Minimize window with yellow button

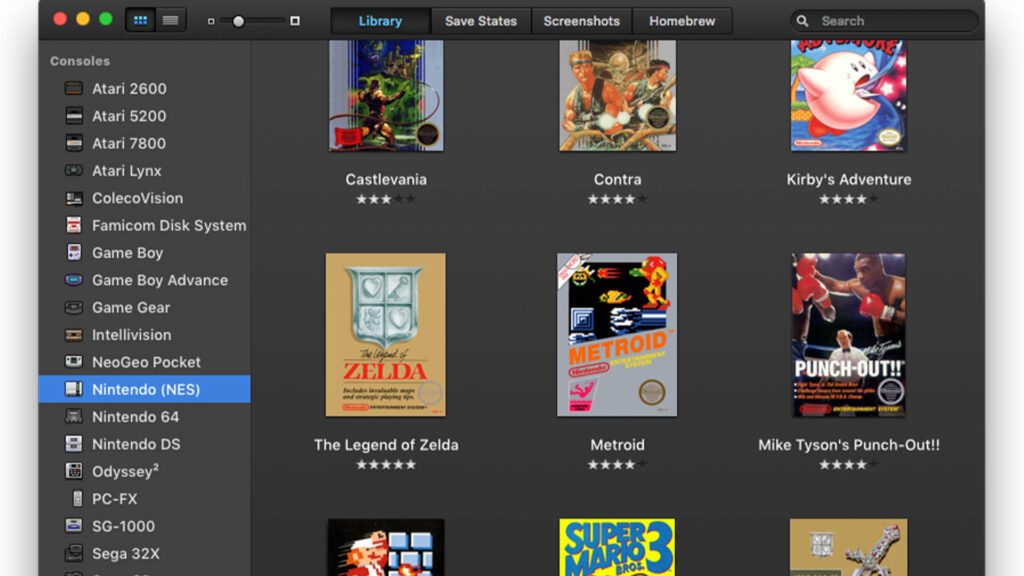pos(83,19)
